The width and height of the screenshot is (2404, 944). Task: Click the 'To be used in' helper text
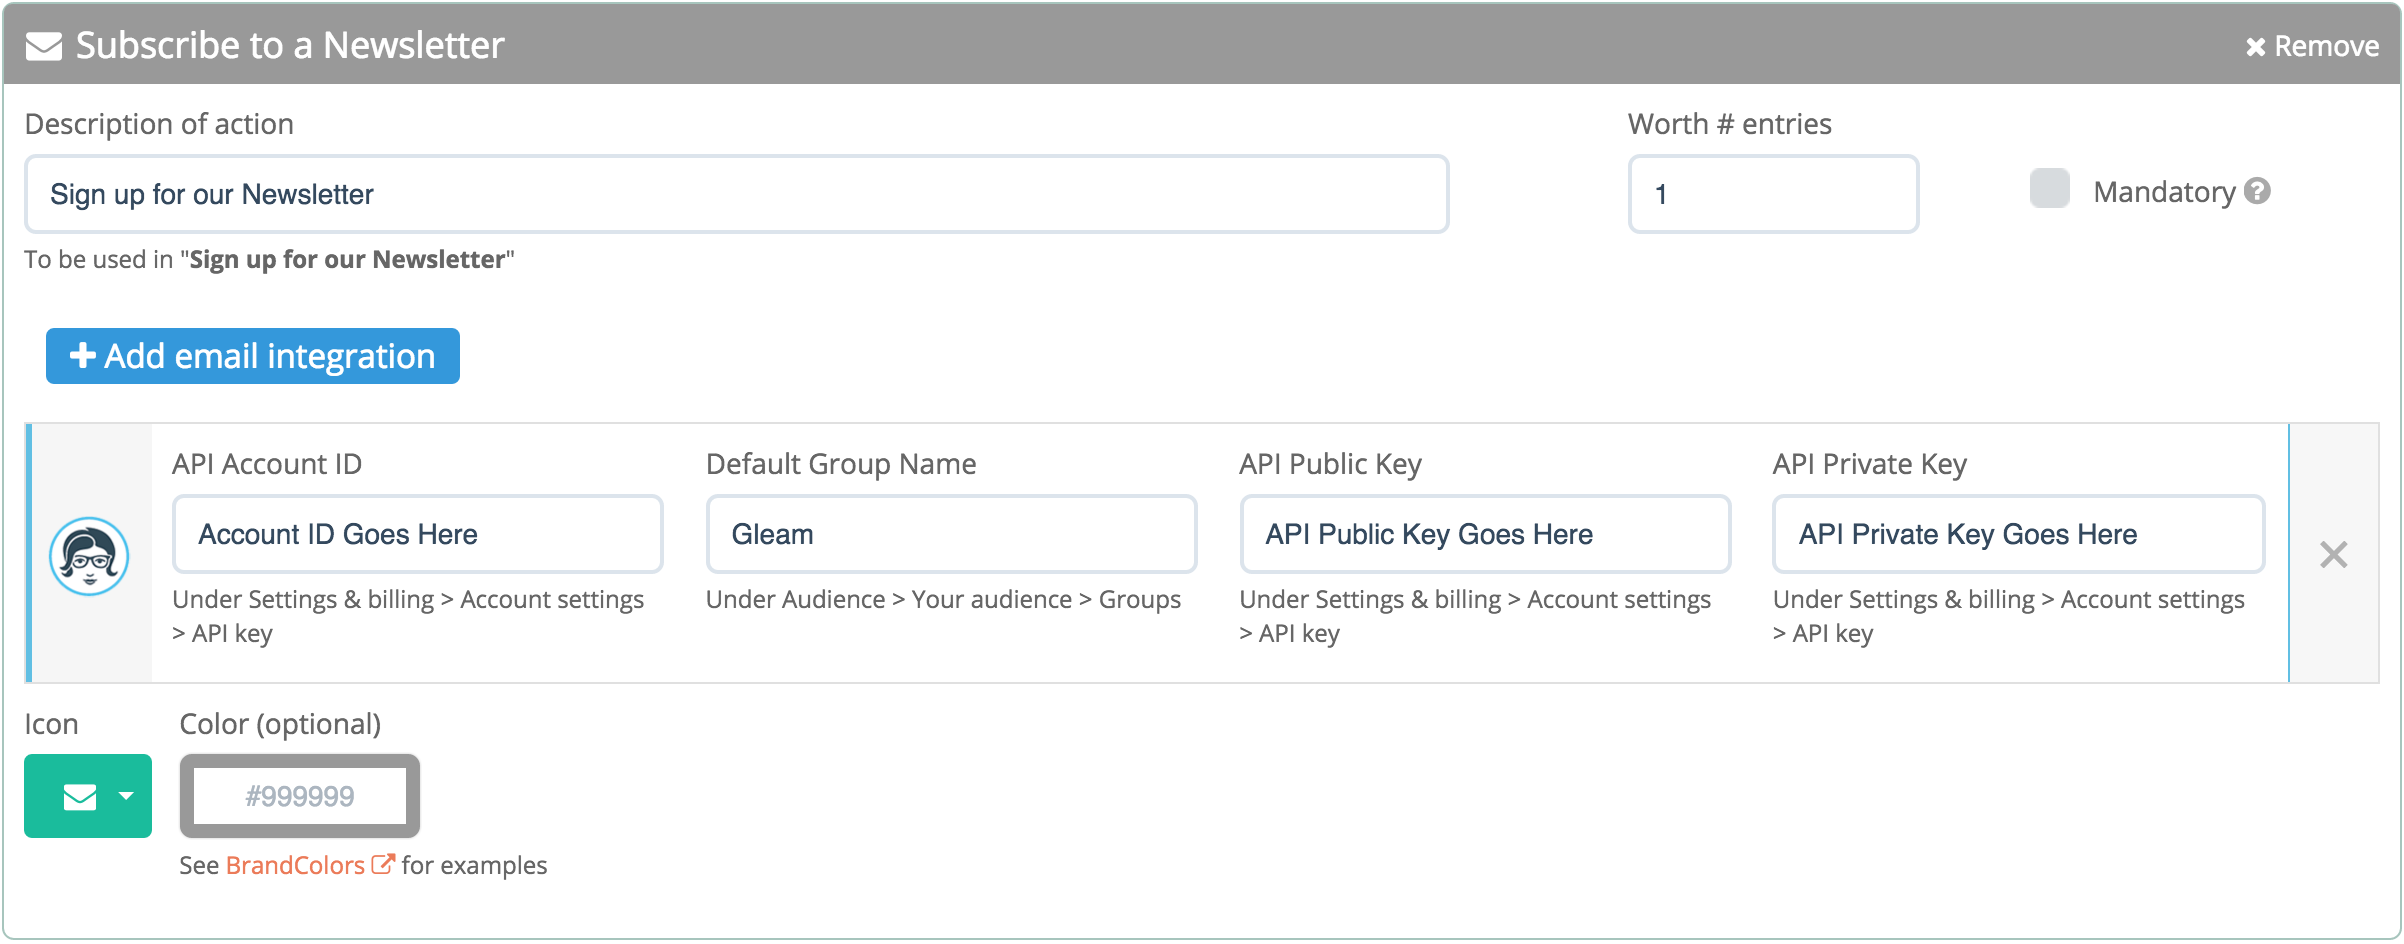click(x=269, y=260)
